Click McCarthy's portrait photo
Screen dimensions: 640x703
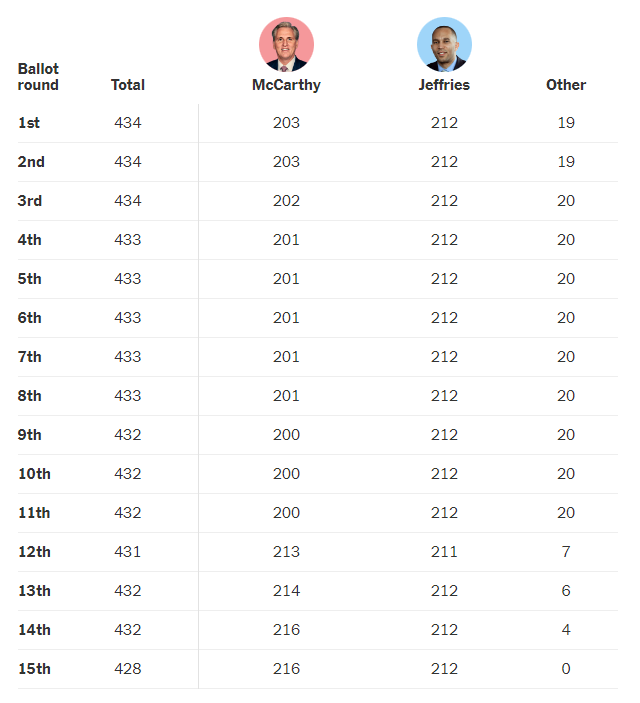coord(286,44)
